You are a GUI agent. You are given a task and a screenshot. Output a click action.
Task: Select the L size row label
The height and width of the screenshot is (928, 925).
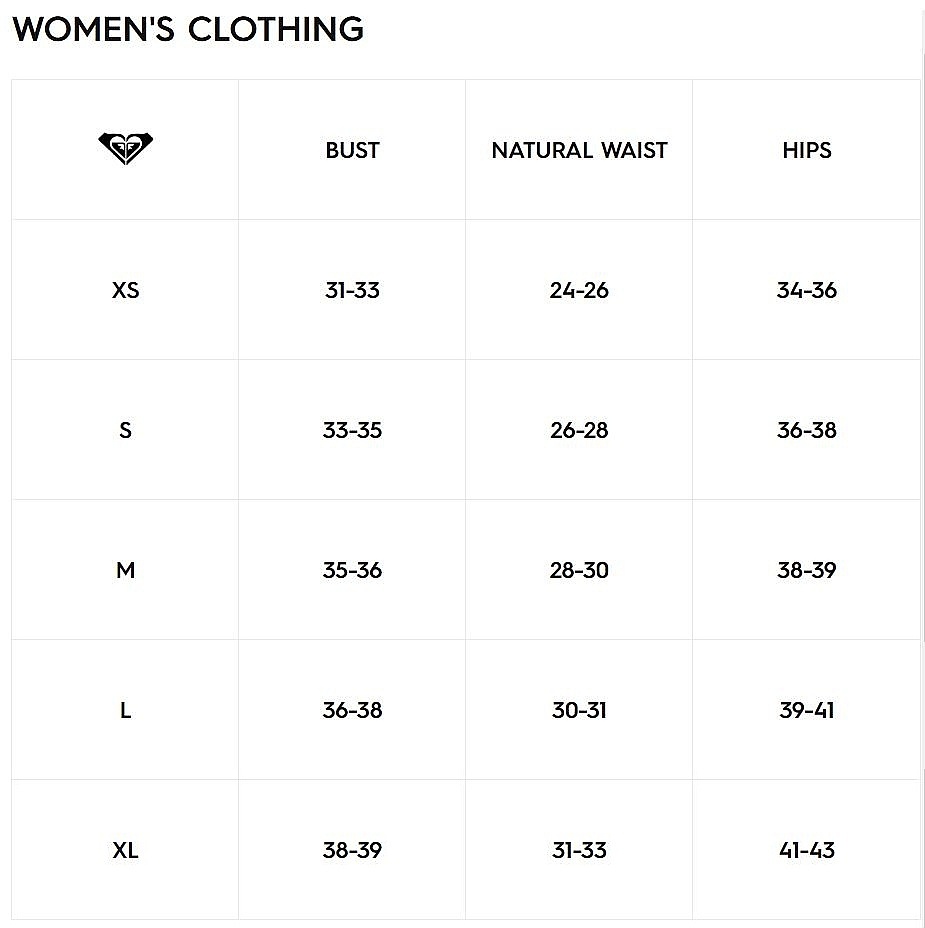[x=125, y=710]
